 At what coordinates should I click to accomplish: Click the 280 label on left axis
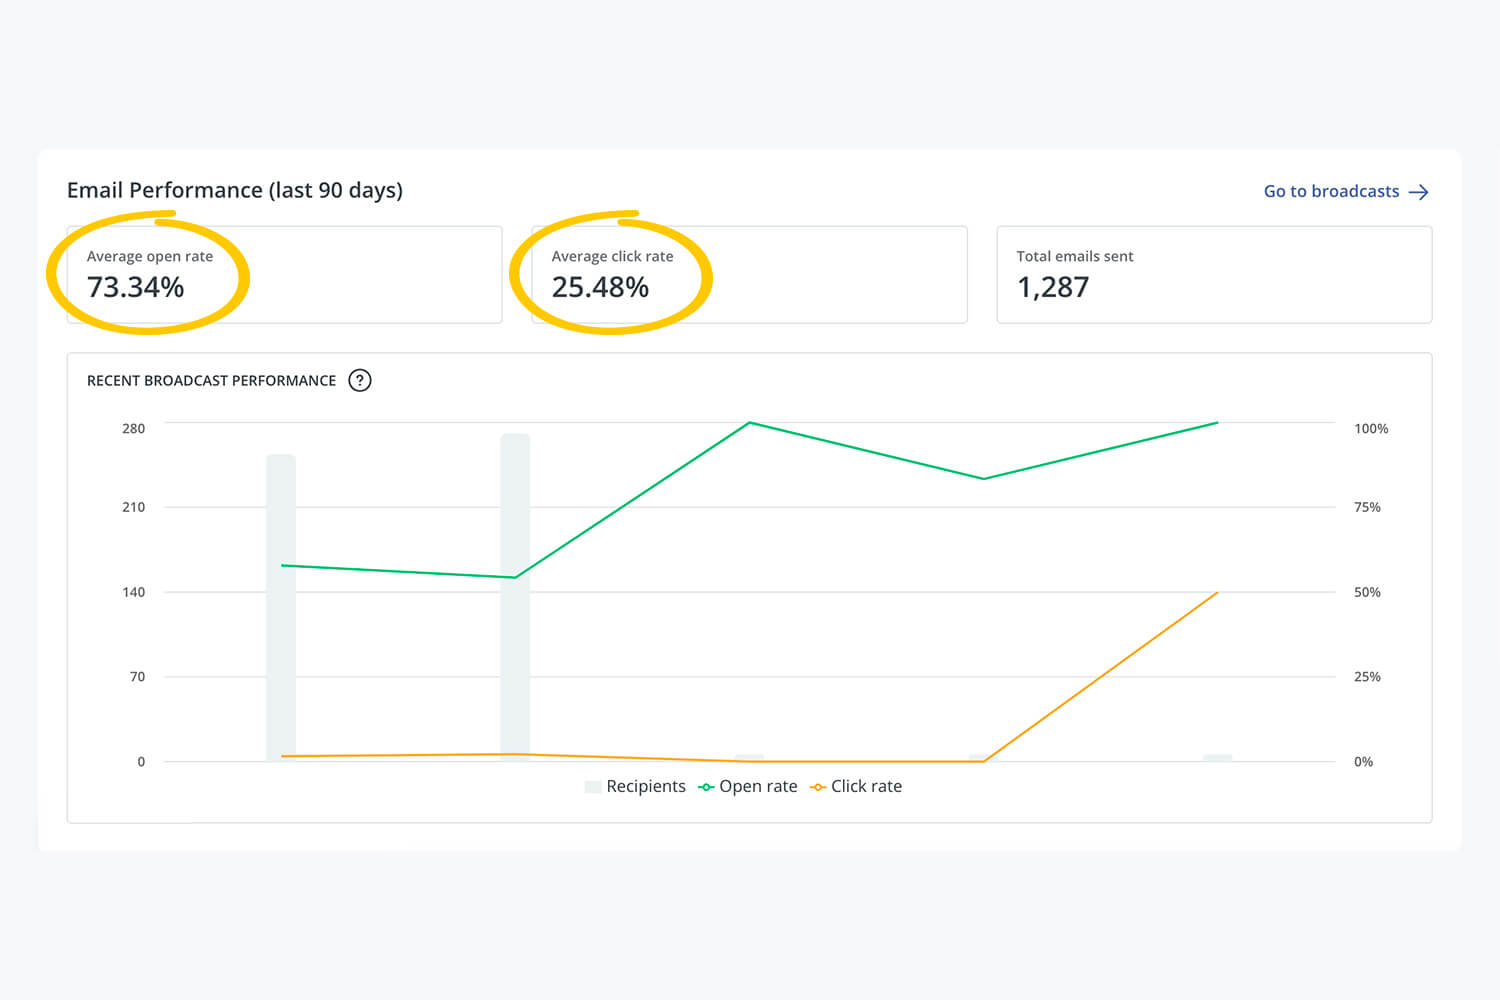coord(134,428)
